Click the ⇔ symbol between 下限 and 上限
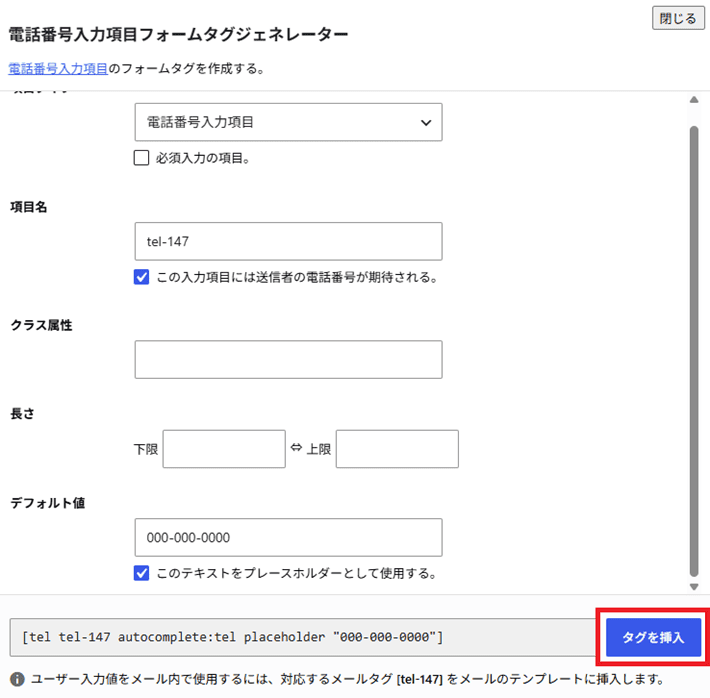 (296, 448)
